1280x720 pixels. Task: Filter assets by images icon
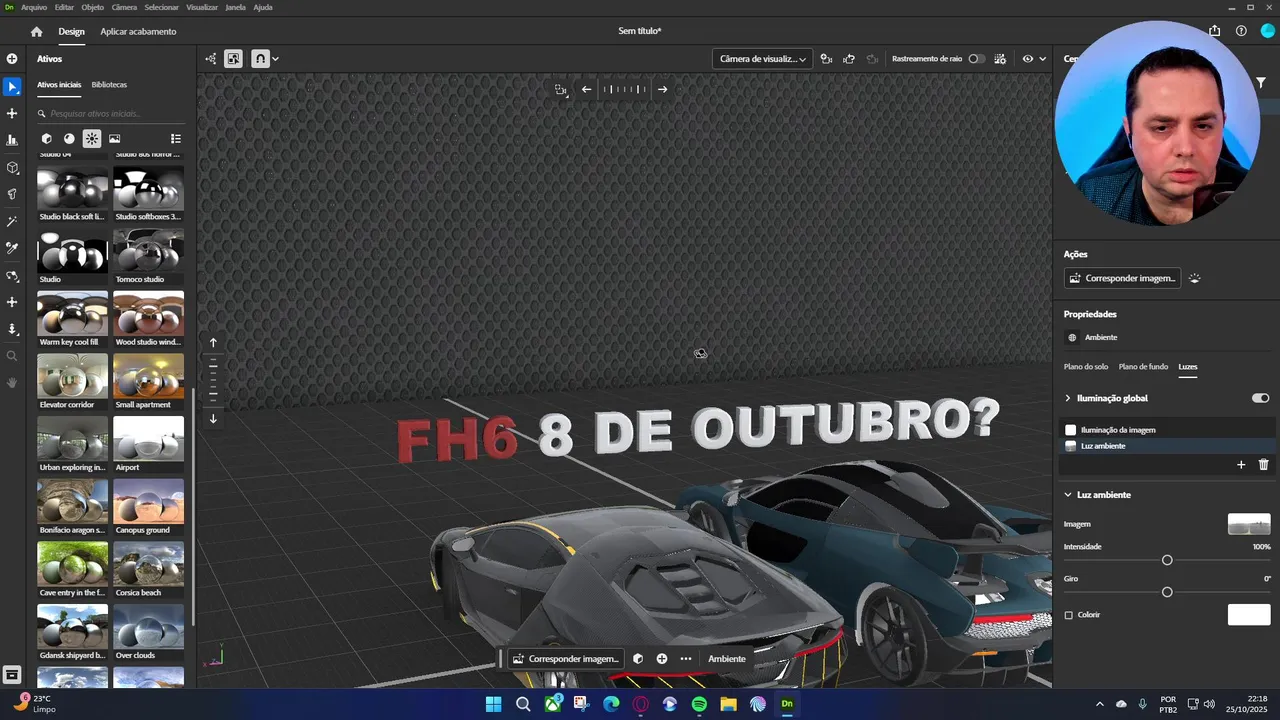(115, 139)
